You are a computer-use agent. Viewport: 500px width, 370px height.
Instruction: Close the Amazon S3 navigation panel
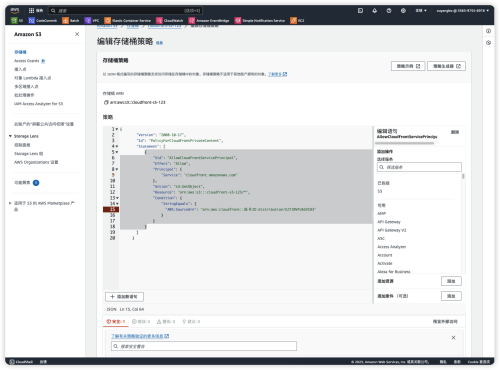77,34
